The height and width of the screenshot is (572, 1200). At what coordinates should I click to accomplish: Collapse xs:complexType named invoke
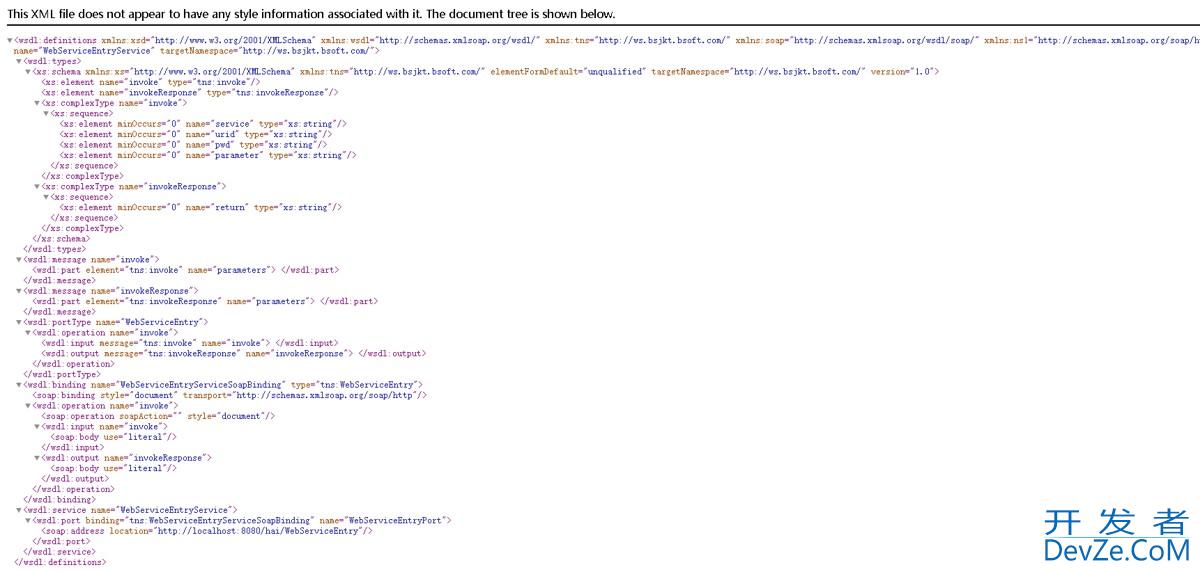(37, 103)
